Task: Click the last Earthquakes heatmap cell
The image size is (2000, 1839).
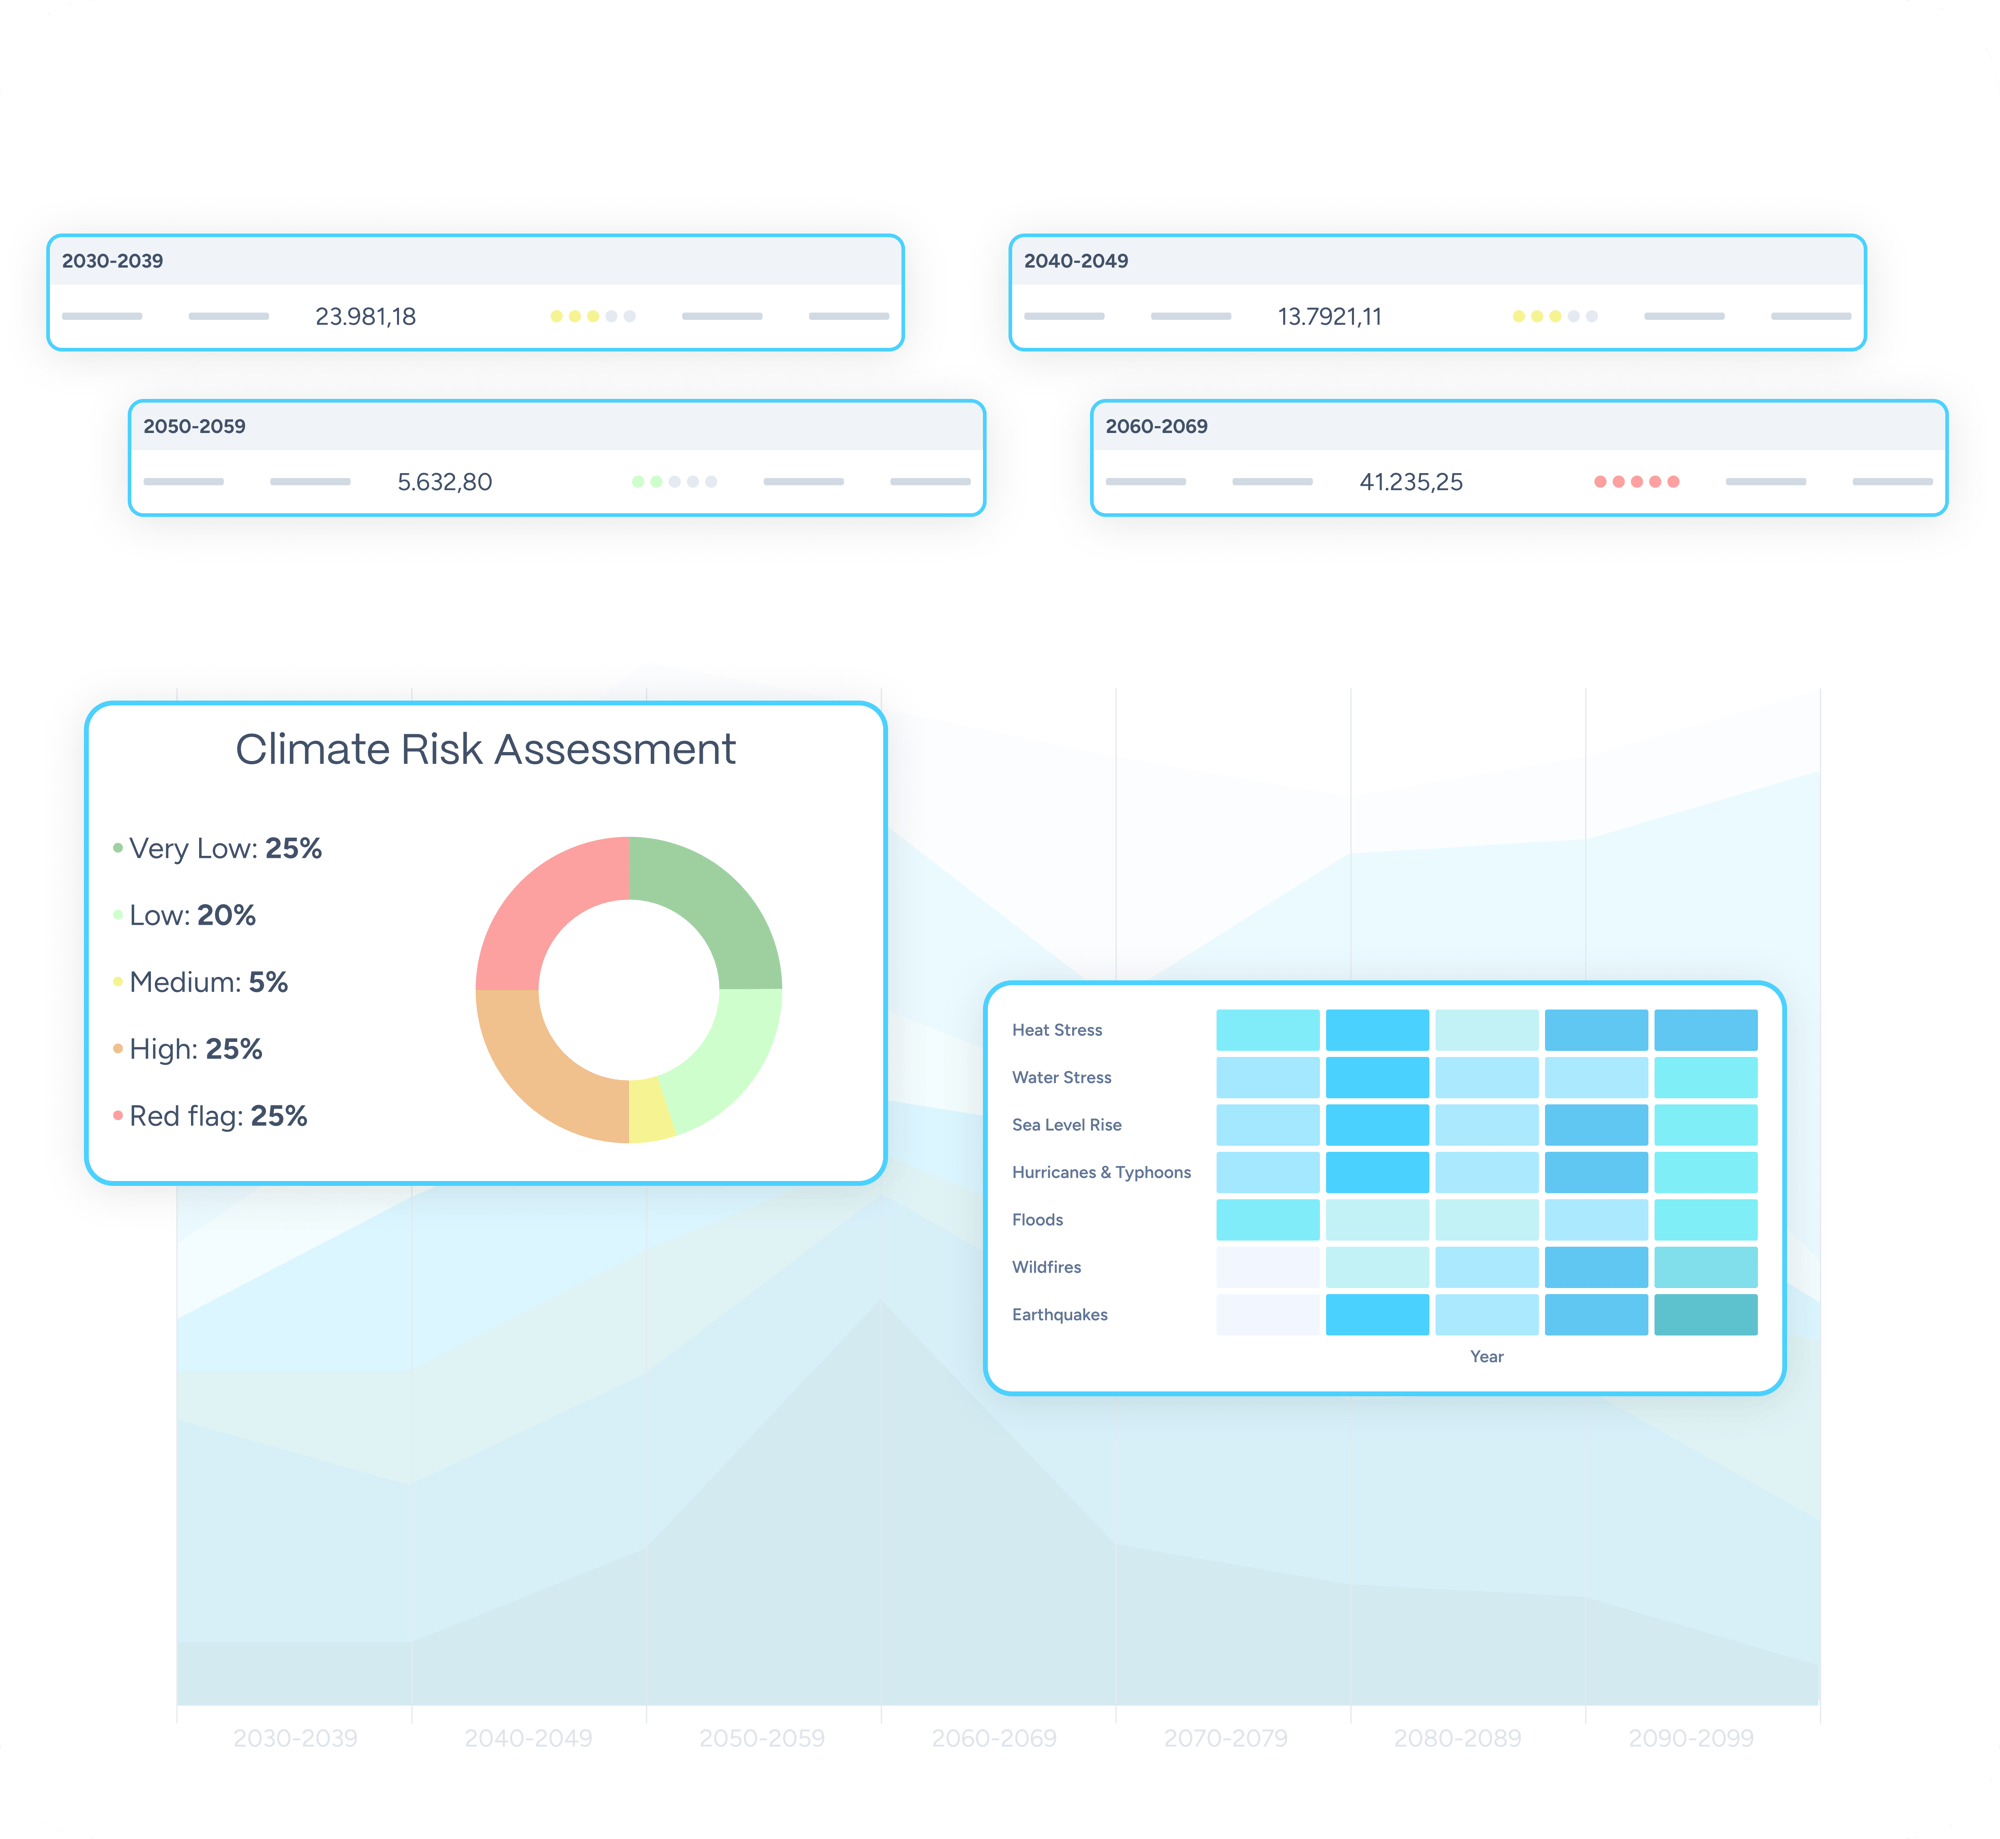Action: pyautogui.click(x=1705, y=1314)
